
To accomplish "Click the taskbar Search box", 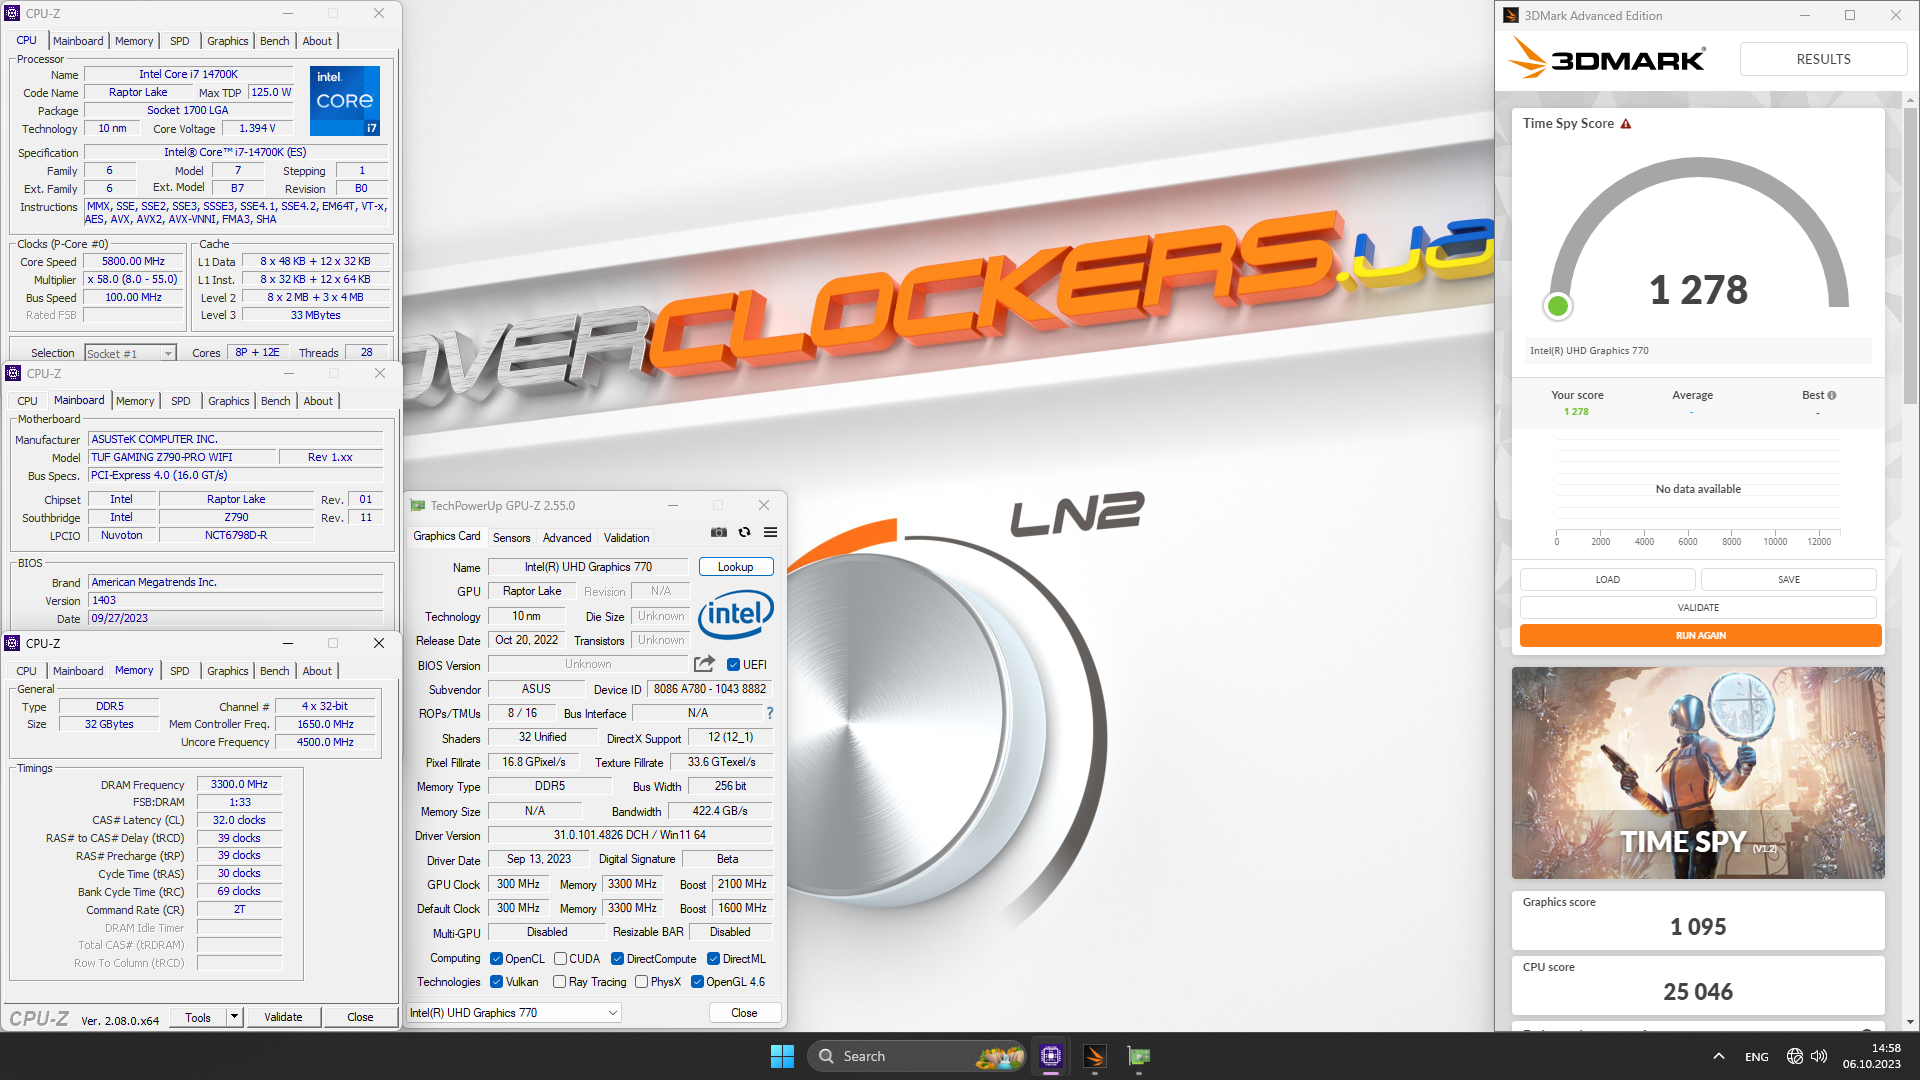I will point(917,1056).
